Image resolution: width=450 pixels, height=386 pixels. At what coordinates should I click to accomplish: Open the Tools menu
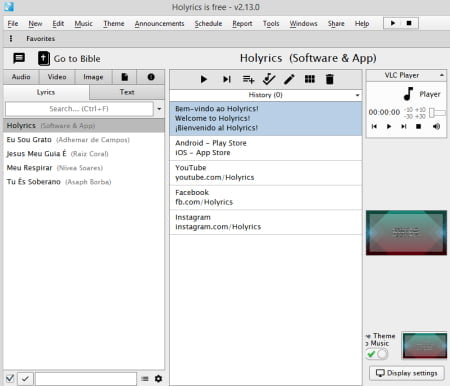(271, 24)
